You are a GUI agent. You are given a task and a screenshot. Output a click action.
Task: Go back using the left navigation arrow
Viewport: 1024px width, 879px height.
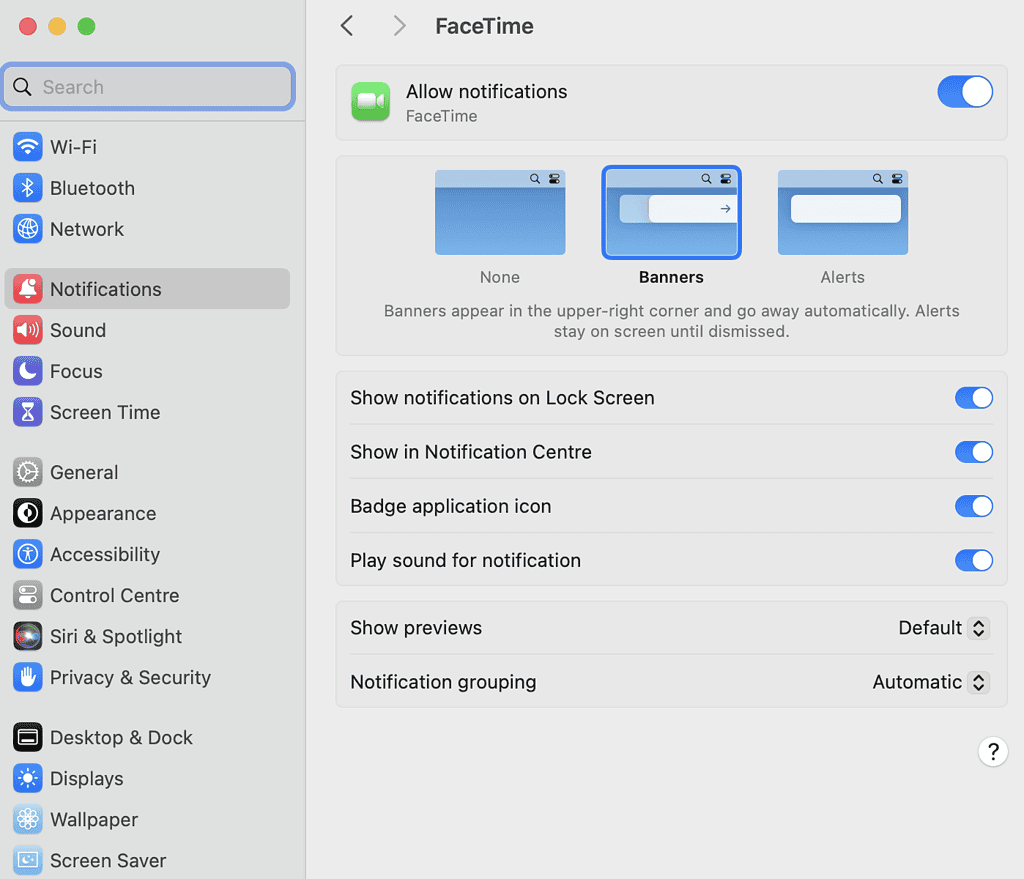(x=347, y=26)
